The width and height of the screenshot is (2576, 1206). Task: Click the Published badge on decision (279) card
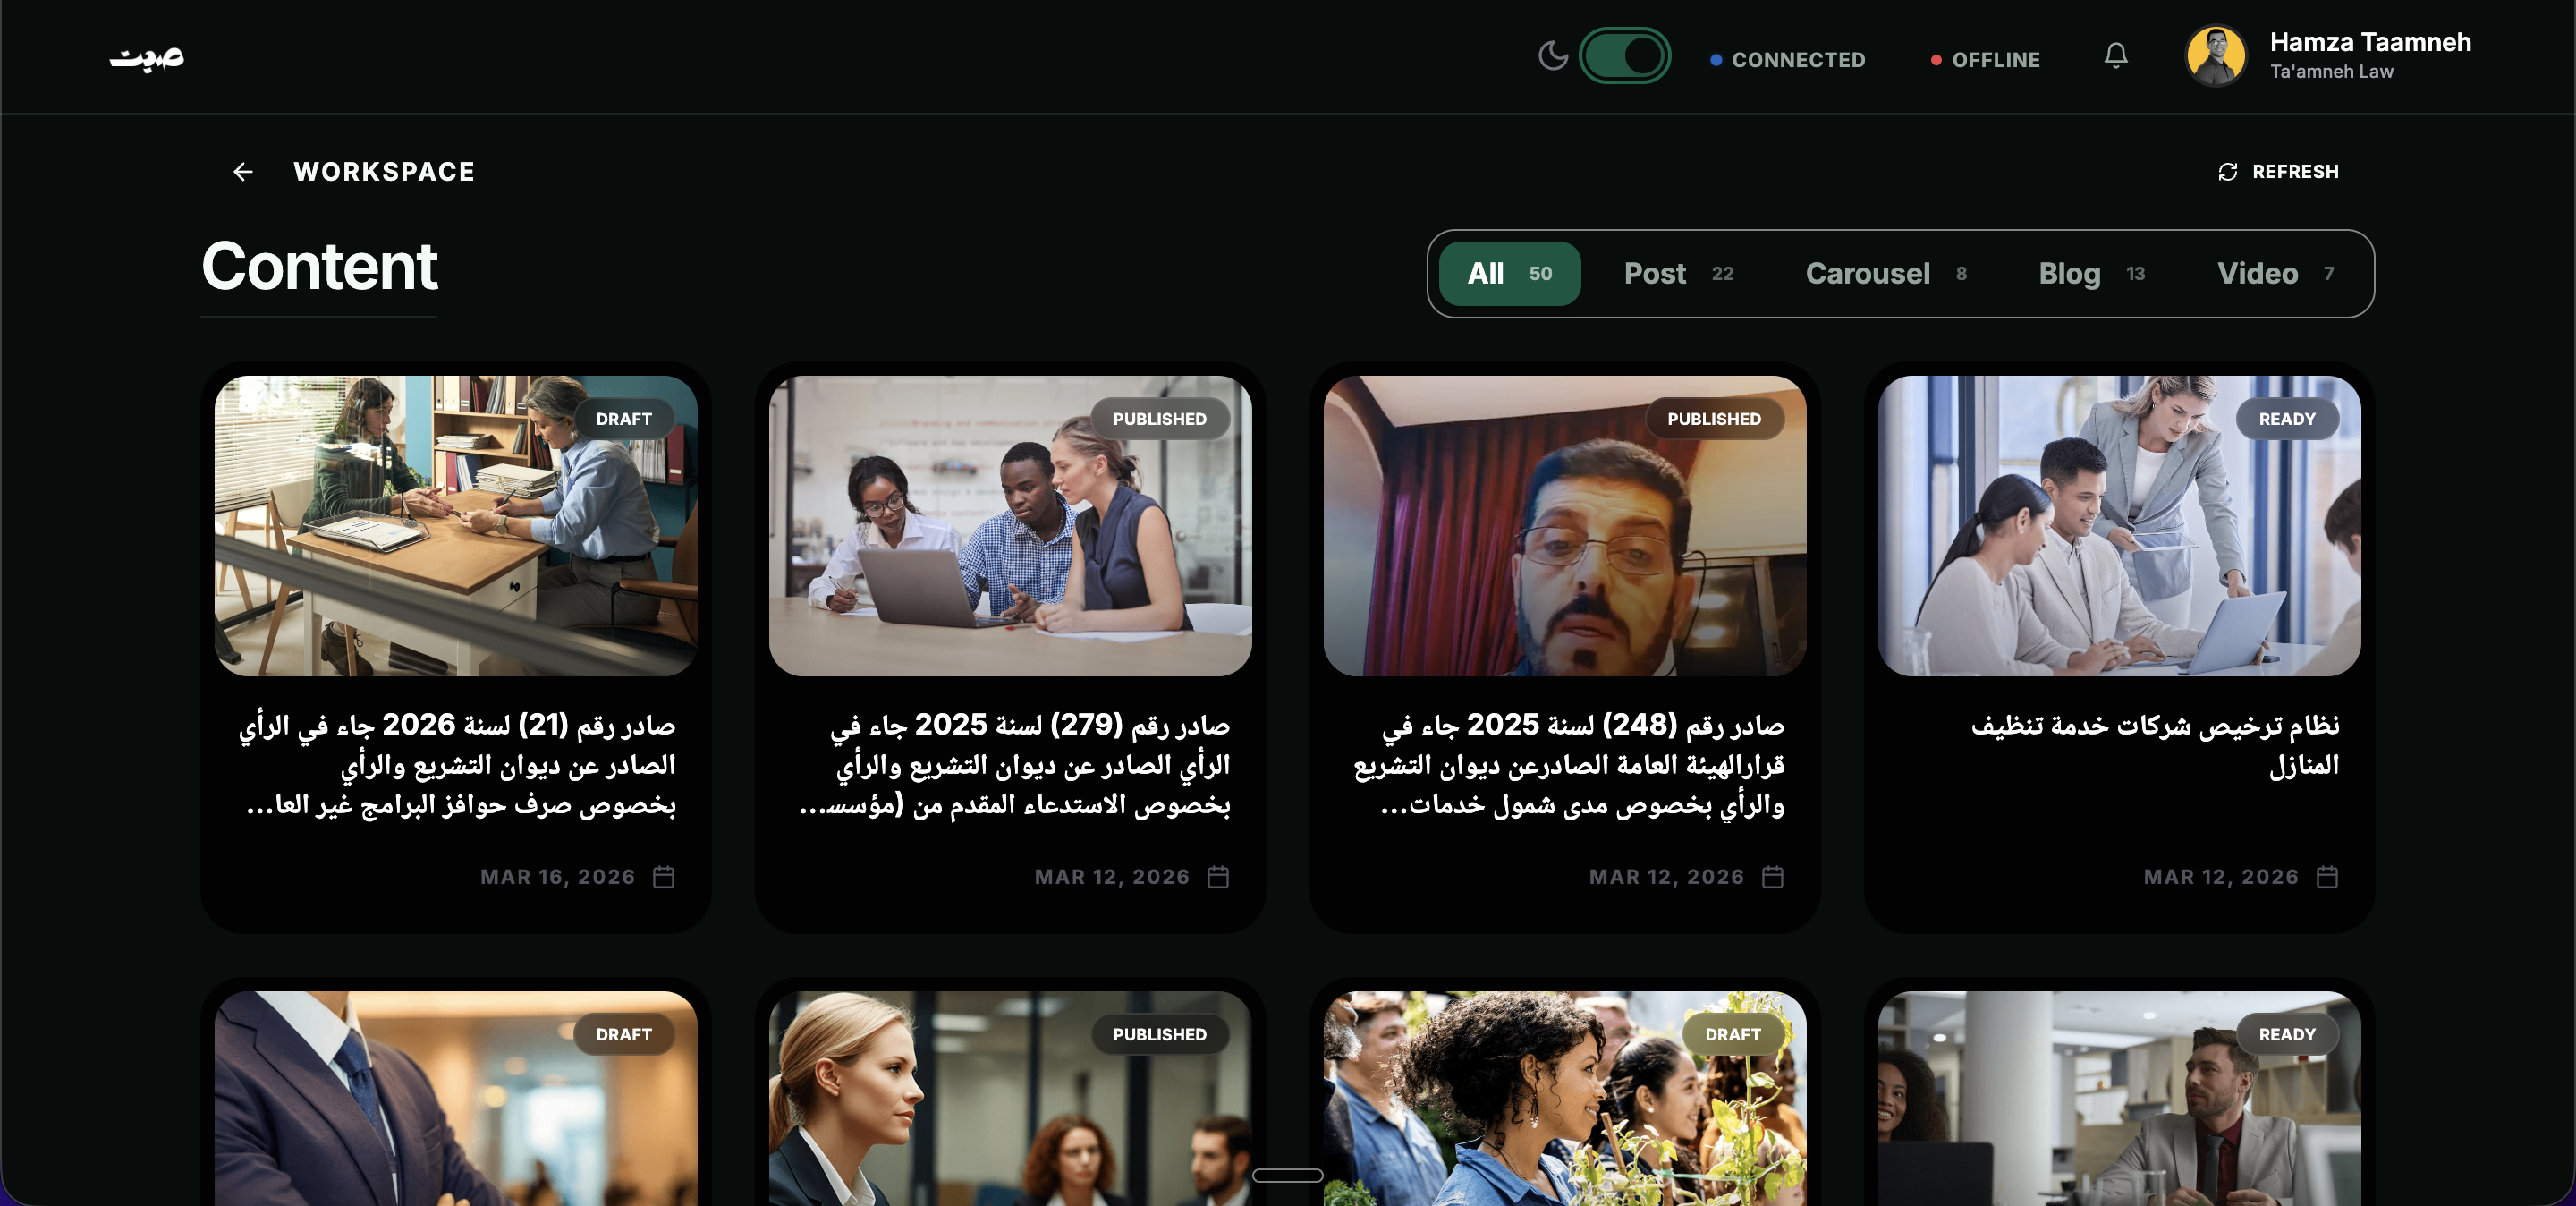(x=1159, y=419)
